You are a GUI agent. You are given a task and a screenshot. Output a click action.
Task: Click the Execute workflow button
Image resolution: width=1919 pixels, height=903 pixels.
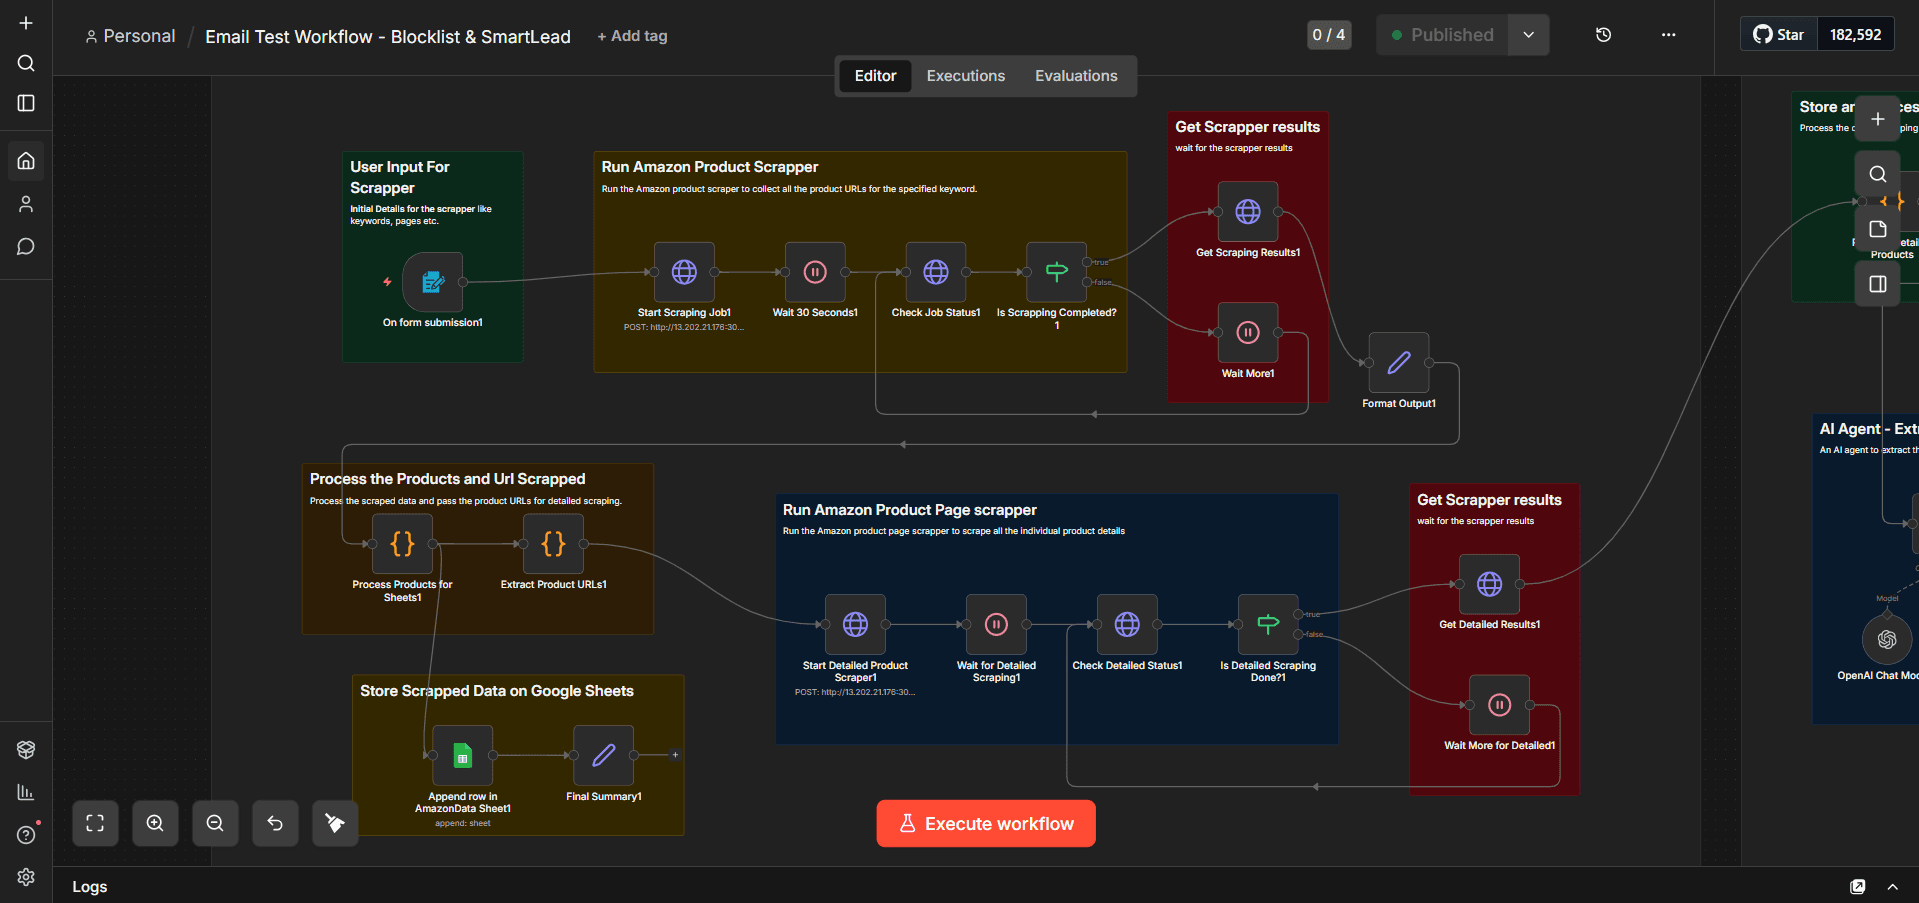[x=985, y=823]
